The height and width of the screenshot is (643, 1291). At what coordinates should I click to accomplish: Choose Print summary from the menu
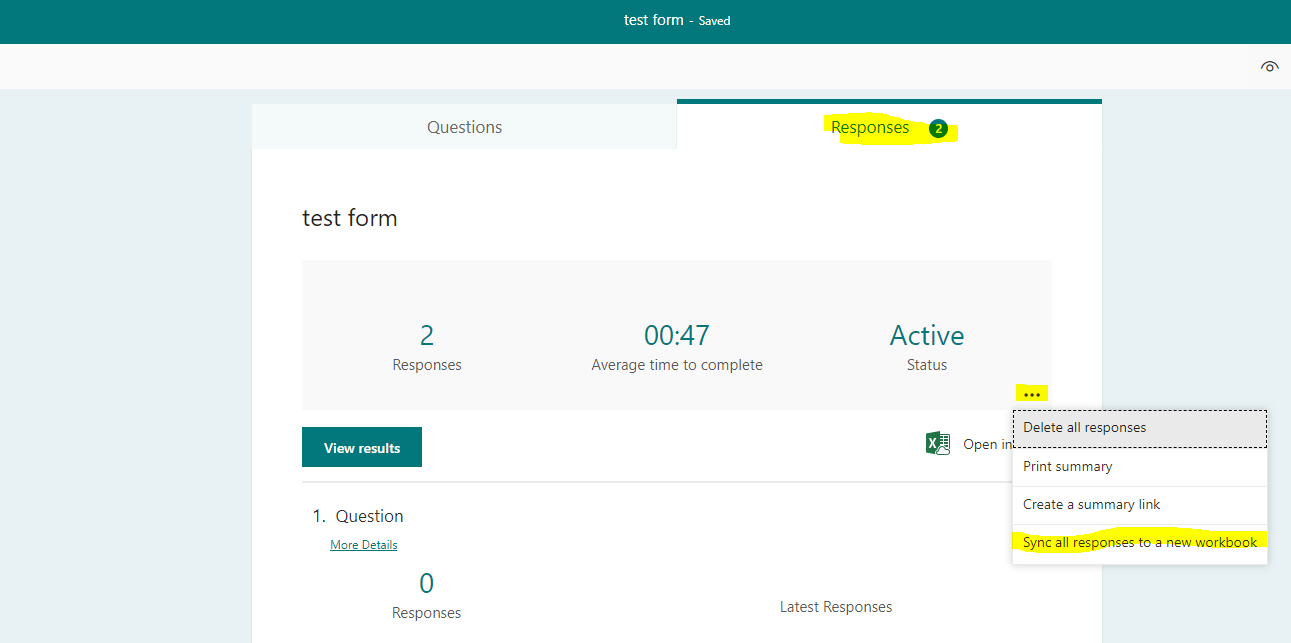click(1067, 466)
